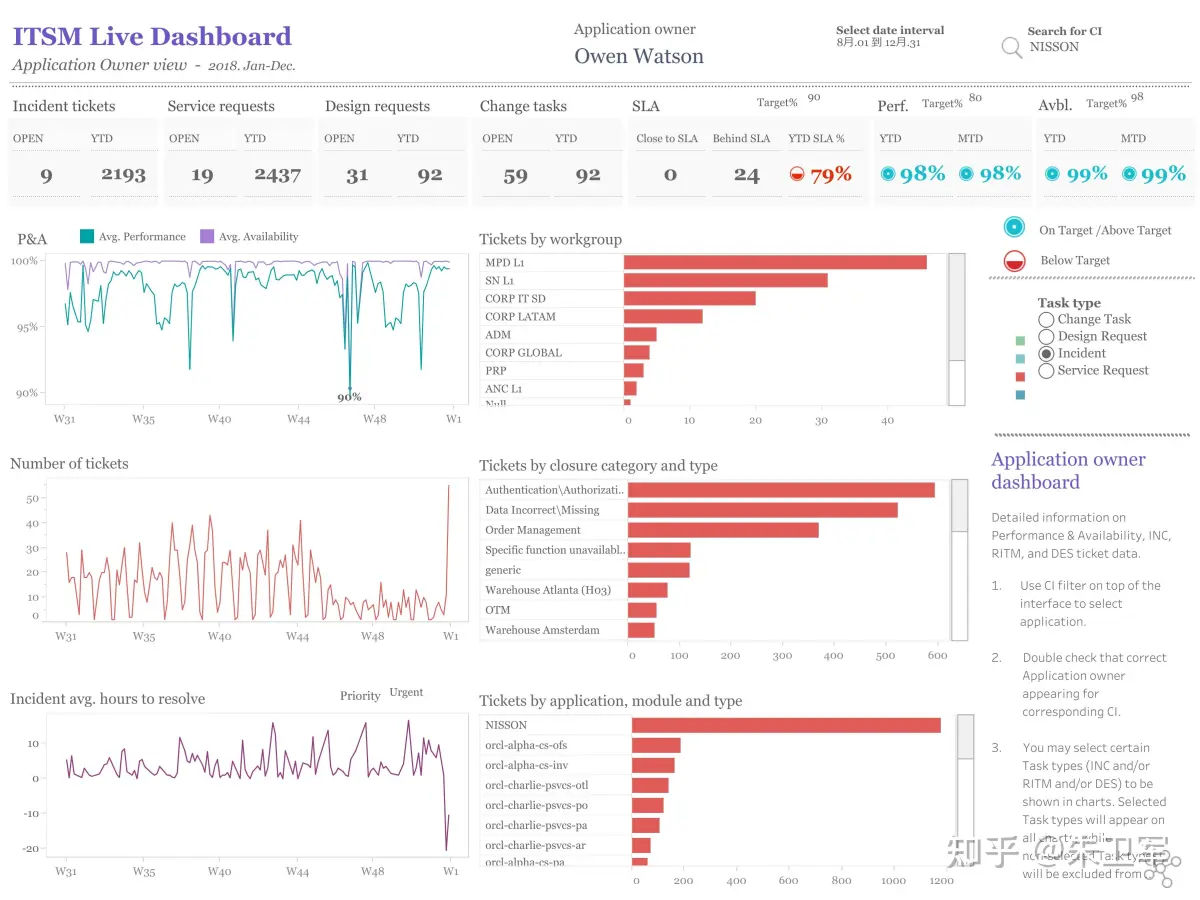Click the Application owner dashboard heading

coord(1068,471)
